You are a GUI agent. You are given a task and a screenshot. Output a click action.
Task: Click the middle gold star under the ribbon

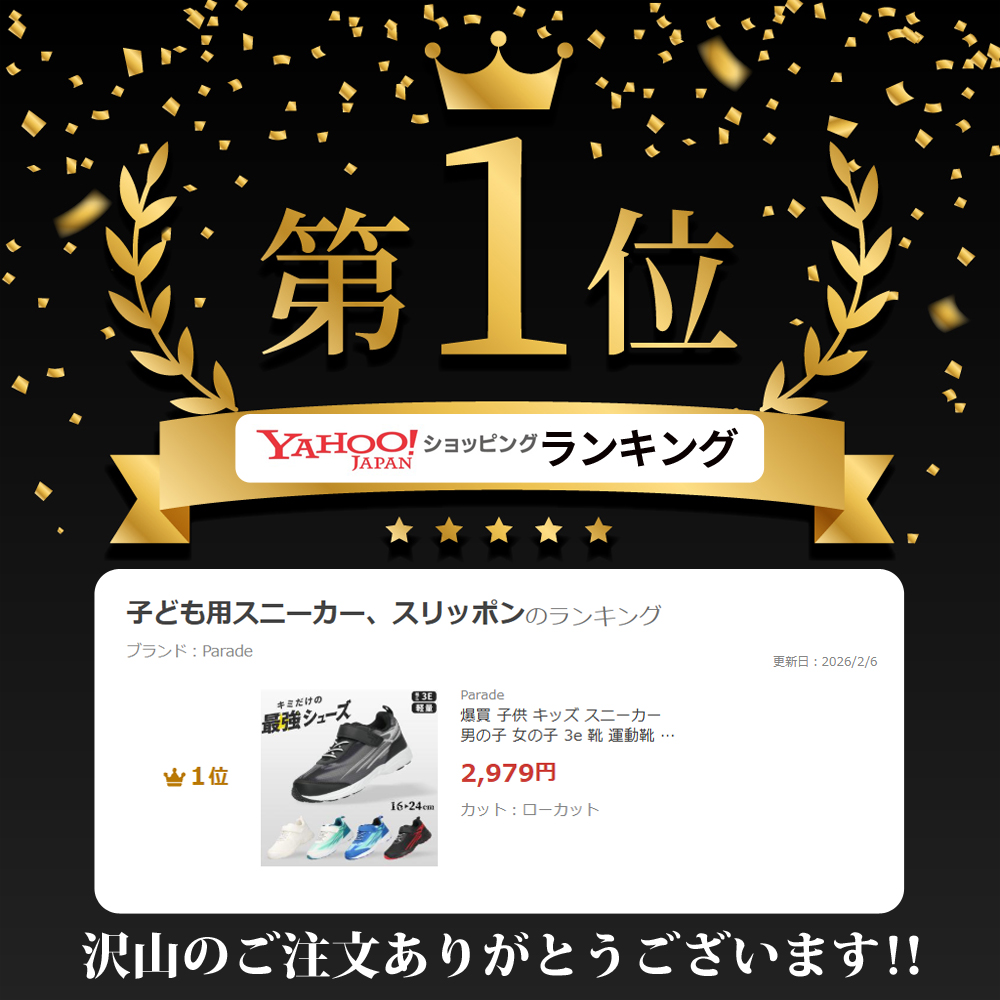click(x=499, y=531)
